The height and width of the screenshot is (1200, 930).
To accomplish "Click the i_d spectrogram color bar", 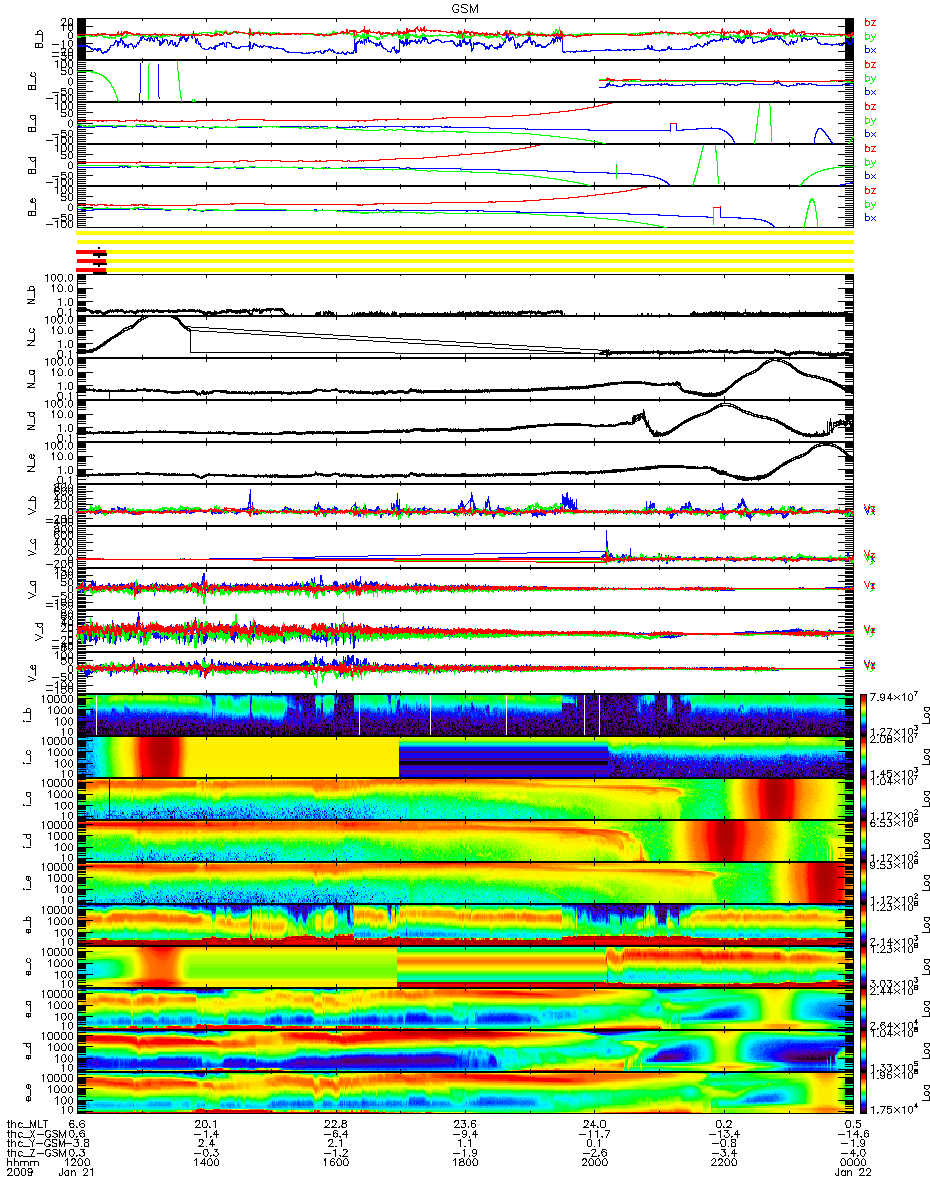I will pos(864,841).
